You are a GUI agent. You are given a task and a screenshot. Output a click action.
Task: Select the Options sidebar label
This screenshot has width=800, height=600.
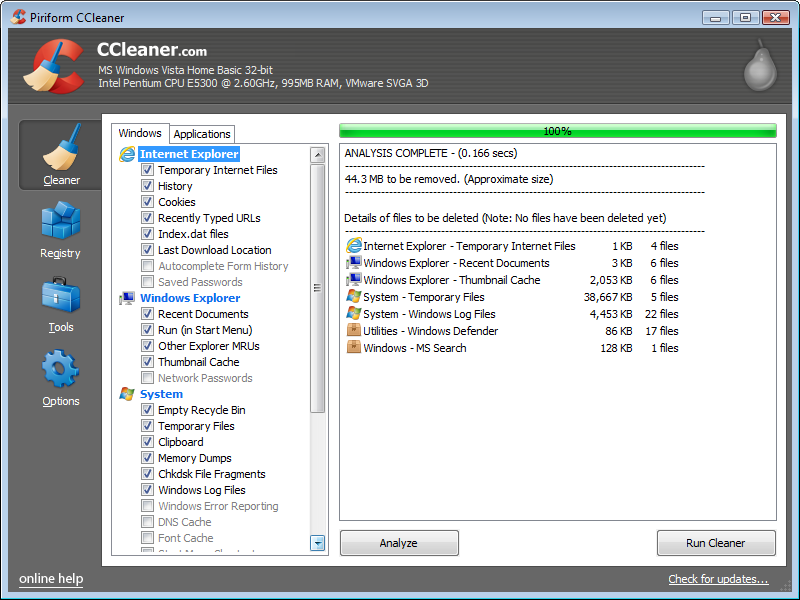click(x=61, y=401)
